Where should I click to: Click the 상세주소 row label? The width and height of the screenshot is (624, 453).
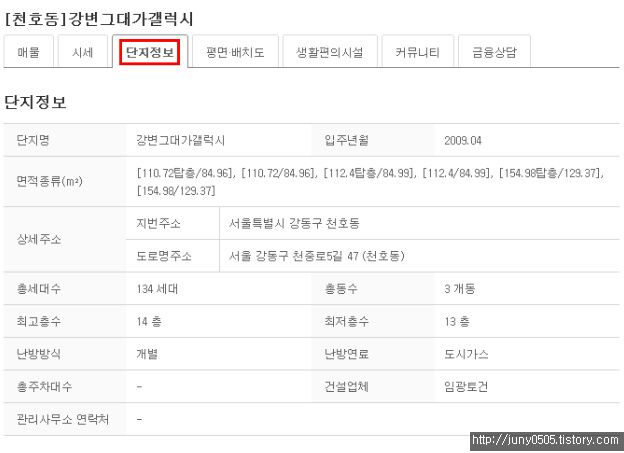39,239
